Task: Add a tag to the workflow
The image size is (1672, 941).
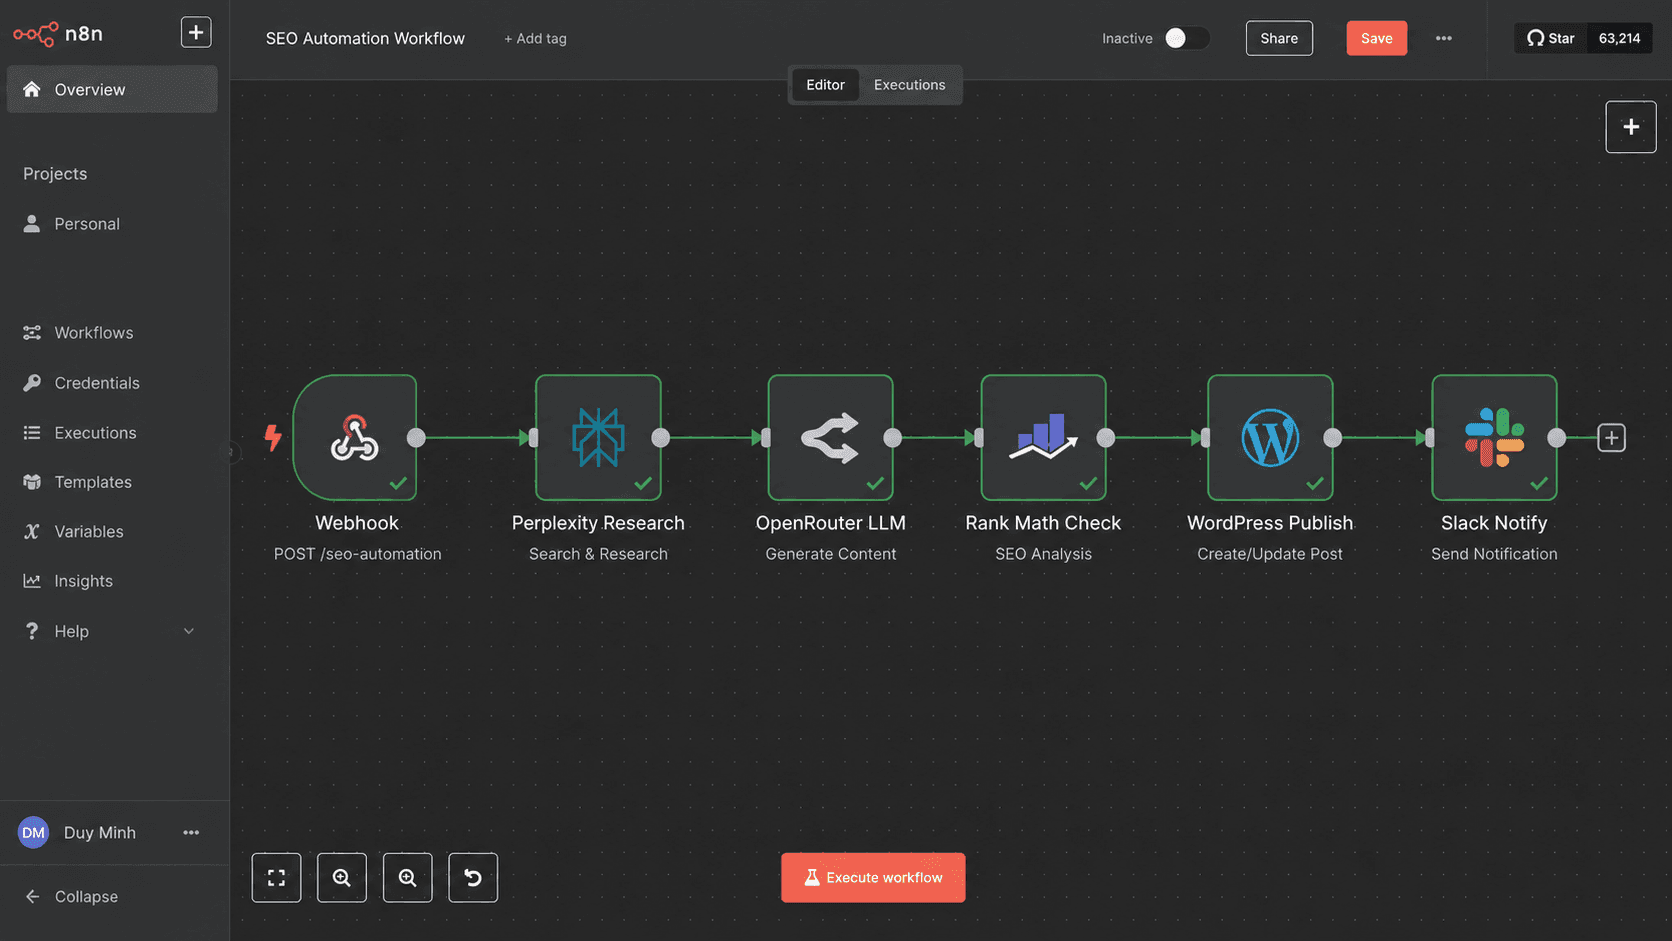Action: click(x=535, y=39)
